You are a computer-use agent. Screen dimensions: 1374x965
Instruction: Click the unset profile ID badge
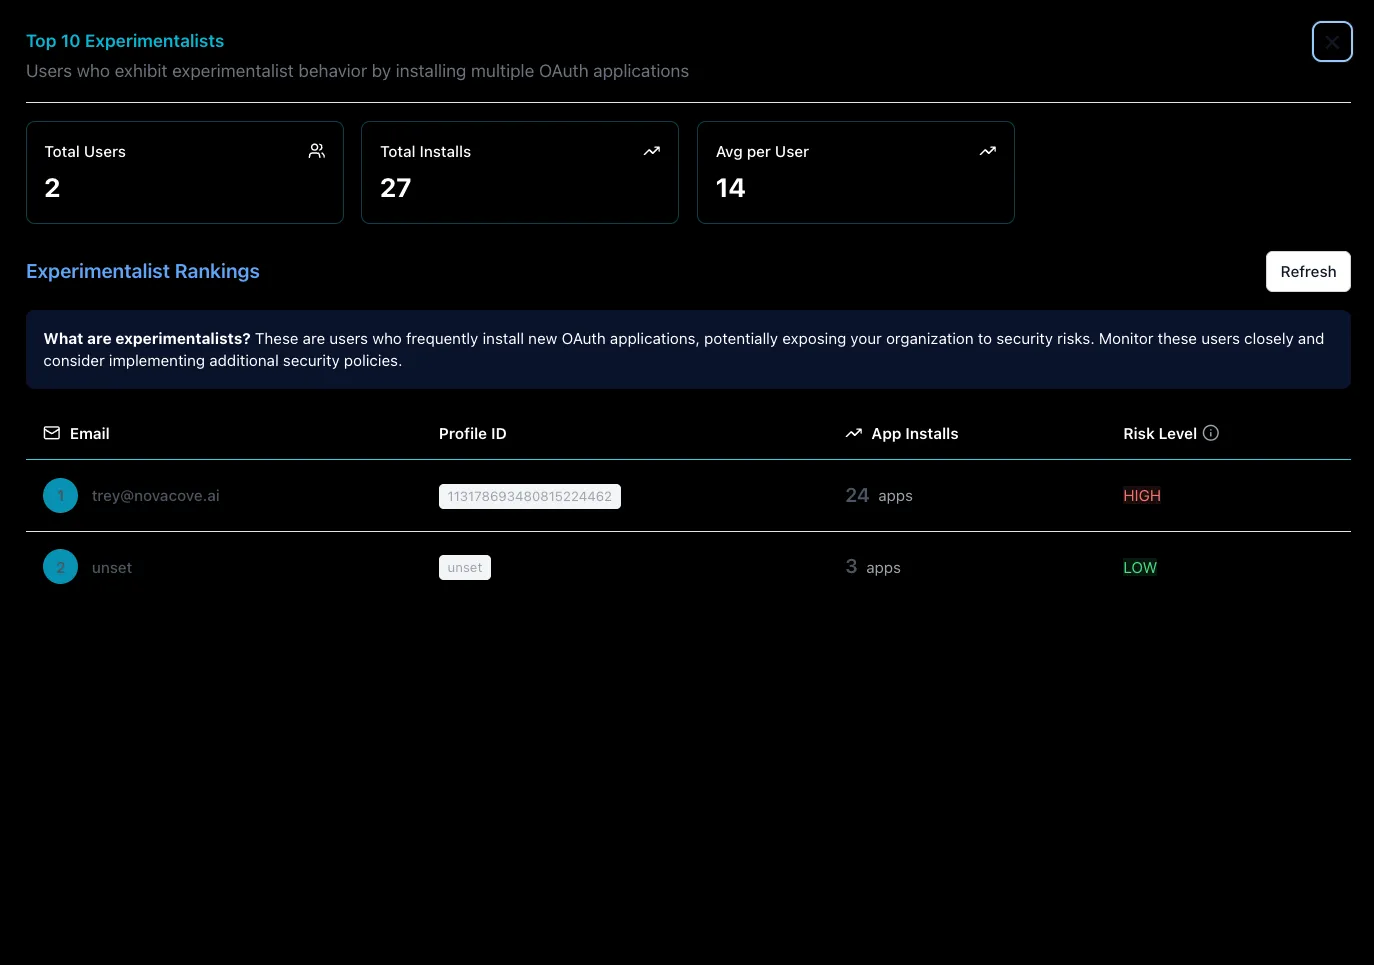point(464,568)
